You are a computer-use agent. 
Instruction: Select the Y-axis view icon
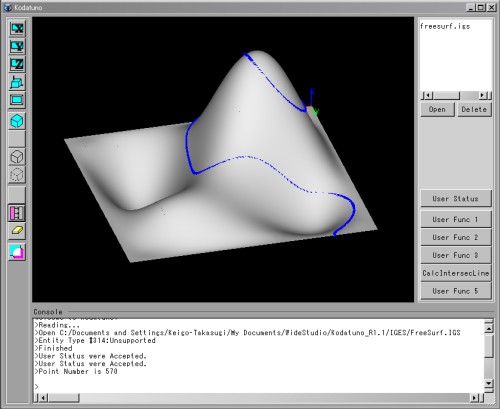tap(17, 46)
